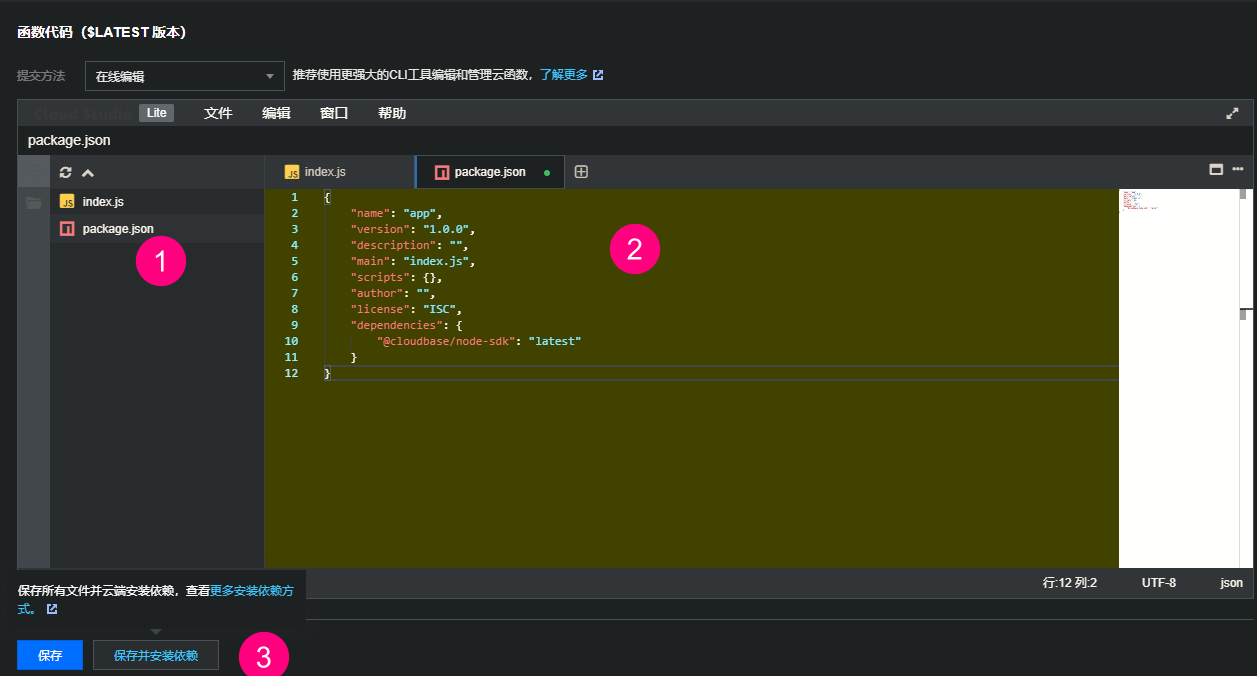Click the "scripts": {} code line

(x=397, y=277)
